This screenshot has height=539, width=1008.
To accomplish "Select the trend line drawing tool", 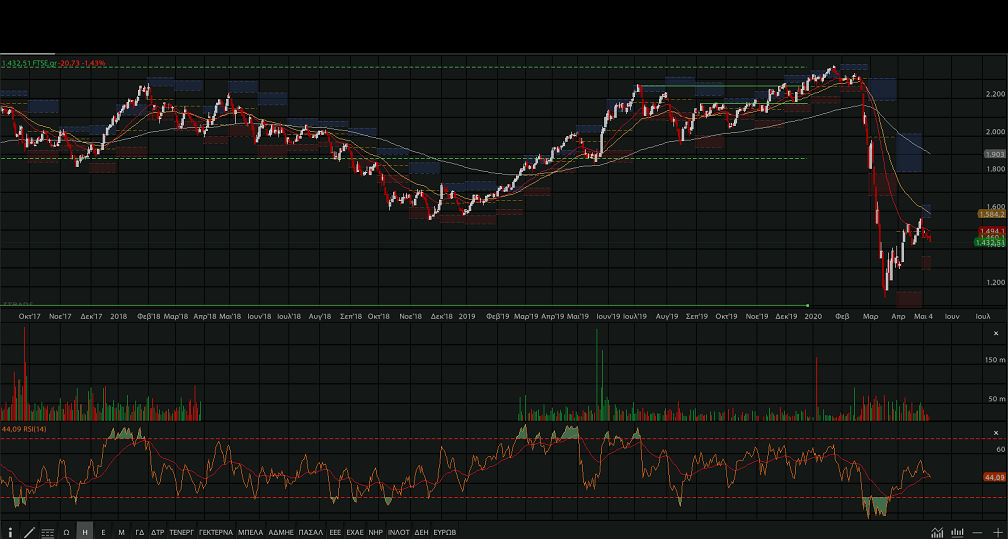I will coord(29,532).
